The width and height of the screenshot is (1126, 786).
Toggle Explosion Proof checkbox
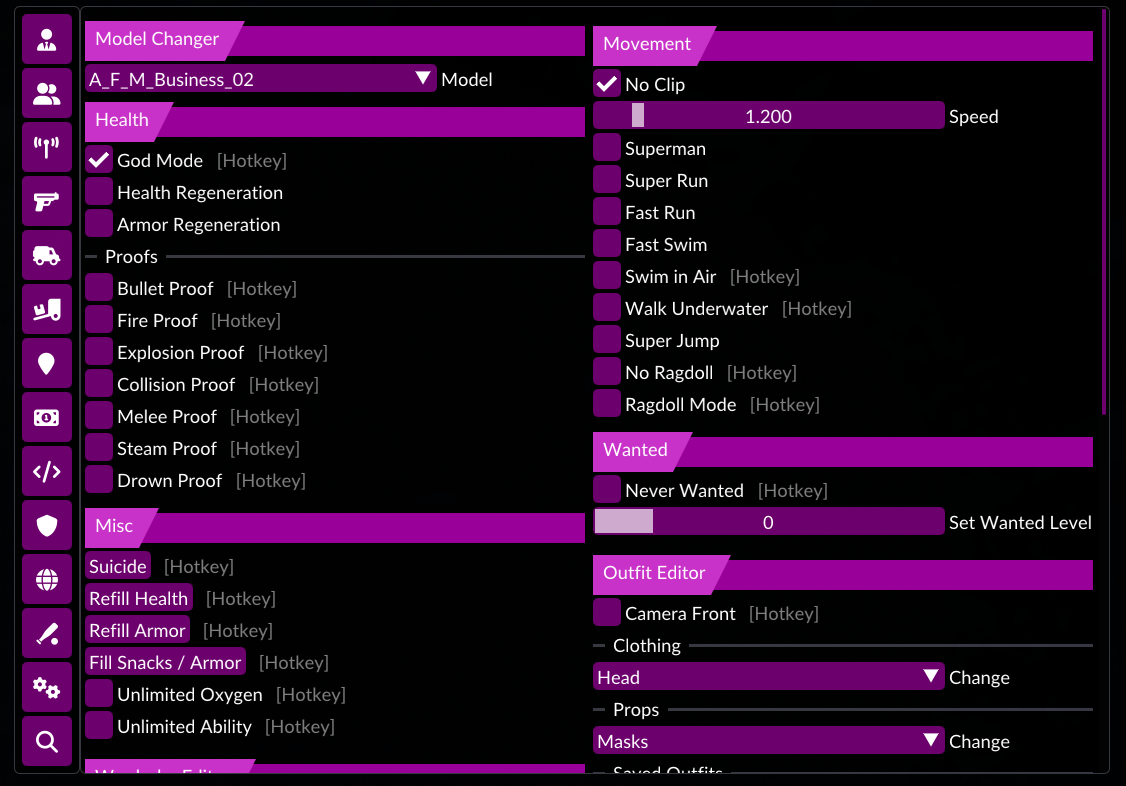(x=99, y=352)
